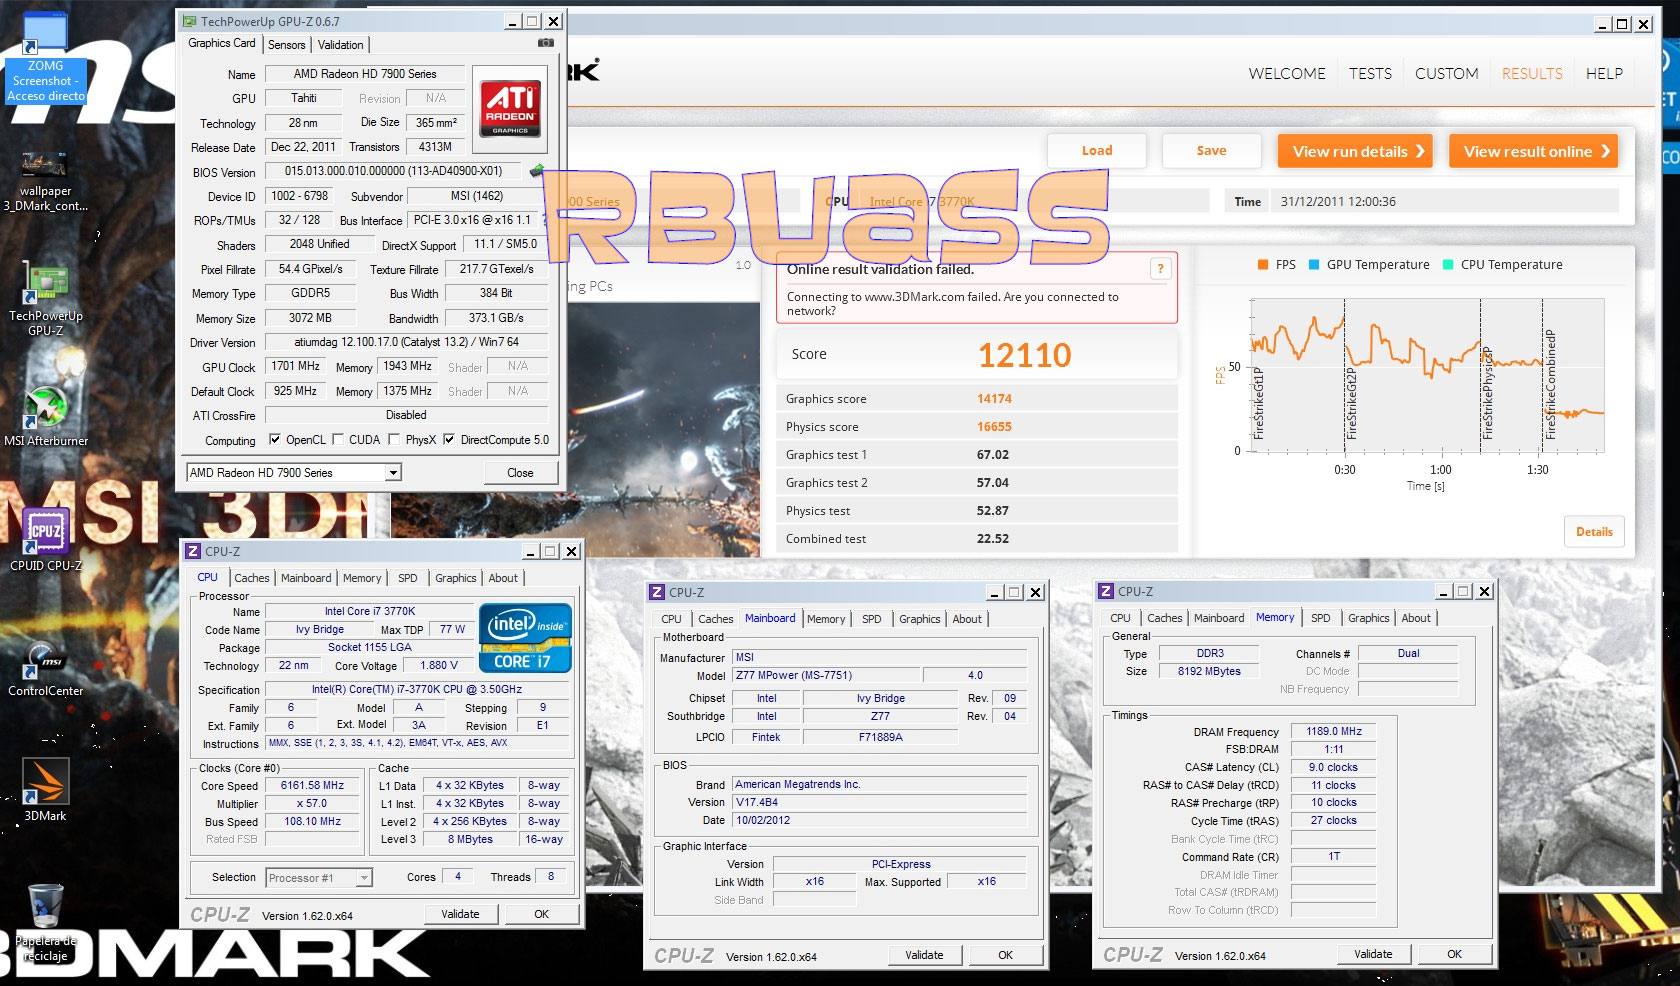Image resolution: width=1680 pixels, height=986 pixels.
Task: Open the HELP tab in 3DMark
Action: point(1604,74)
